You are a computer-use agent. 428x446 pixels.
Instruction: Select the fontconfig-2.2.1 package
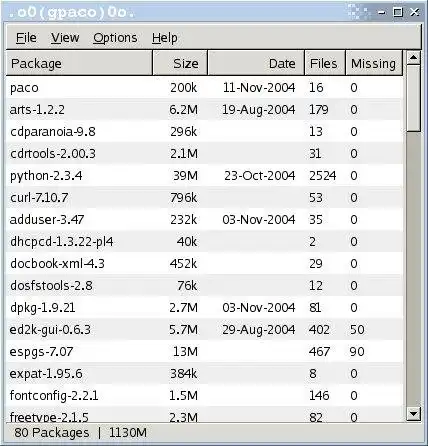pos(204,395)
